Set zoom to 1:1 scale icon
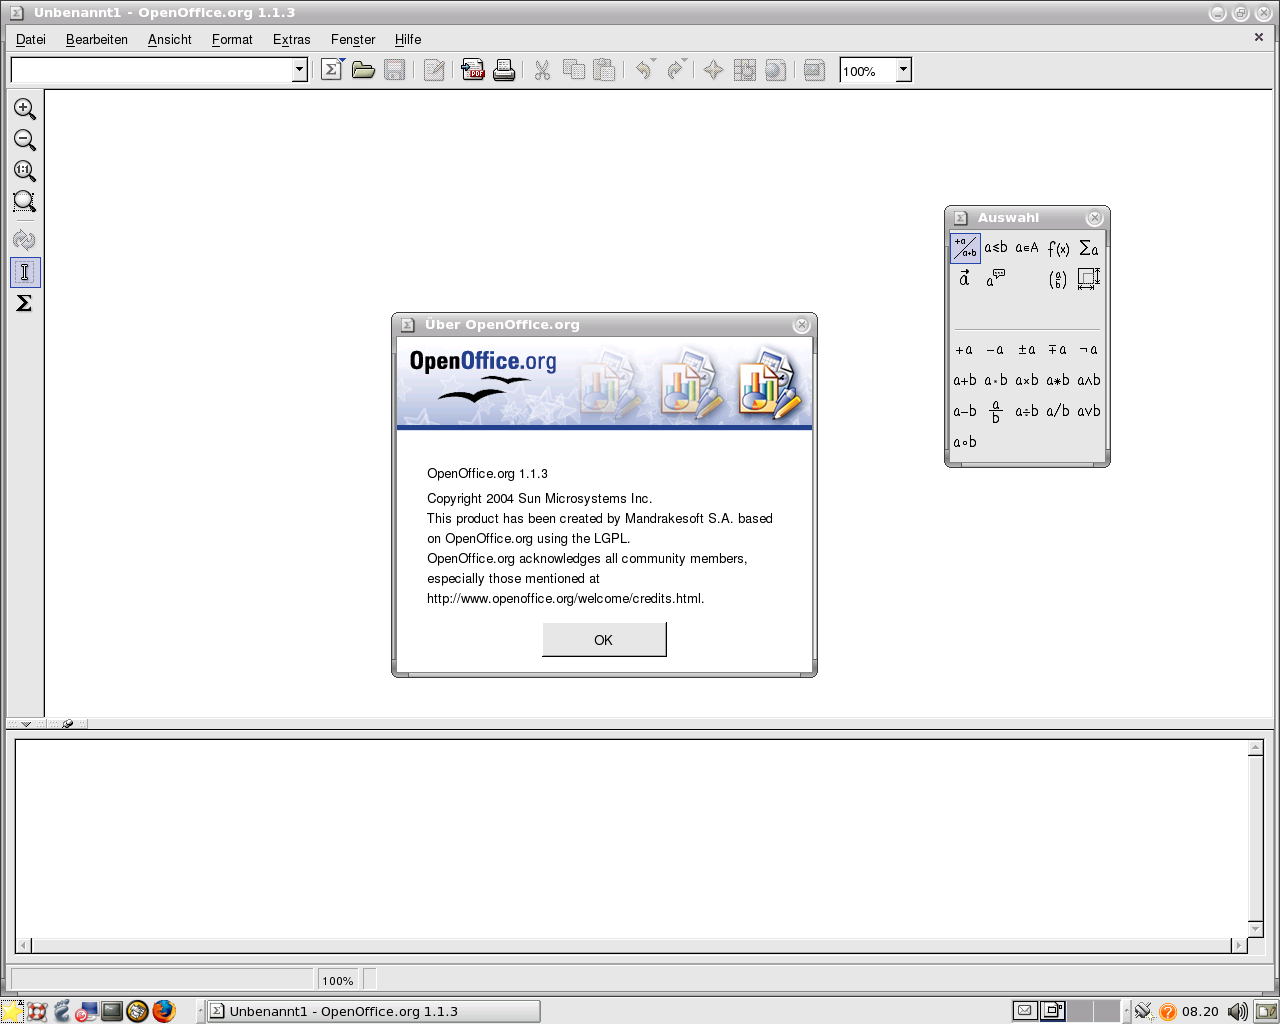This screenshot has width=1280, height=1024. click(25, 171)
